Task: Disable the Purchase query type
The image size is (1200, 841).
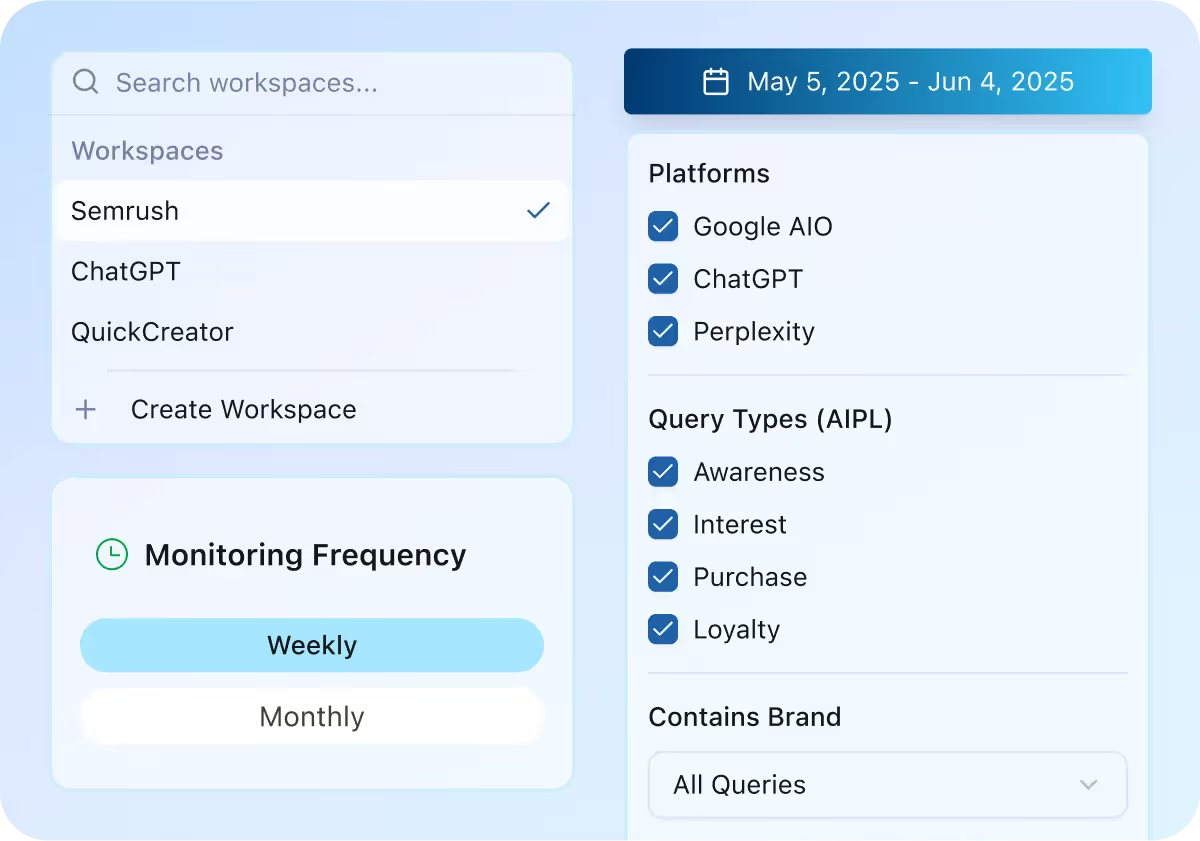Action: click(663, 577)
